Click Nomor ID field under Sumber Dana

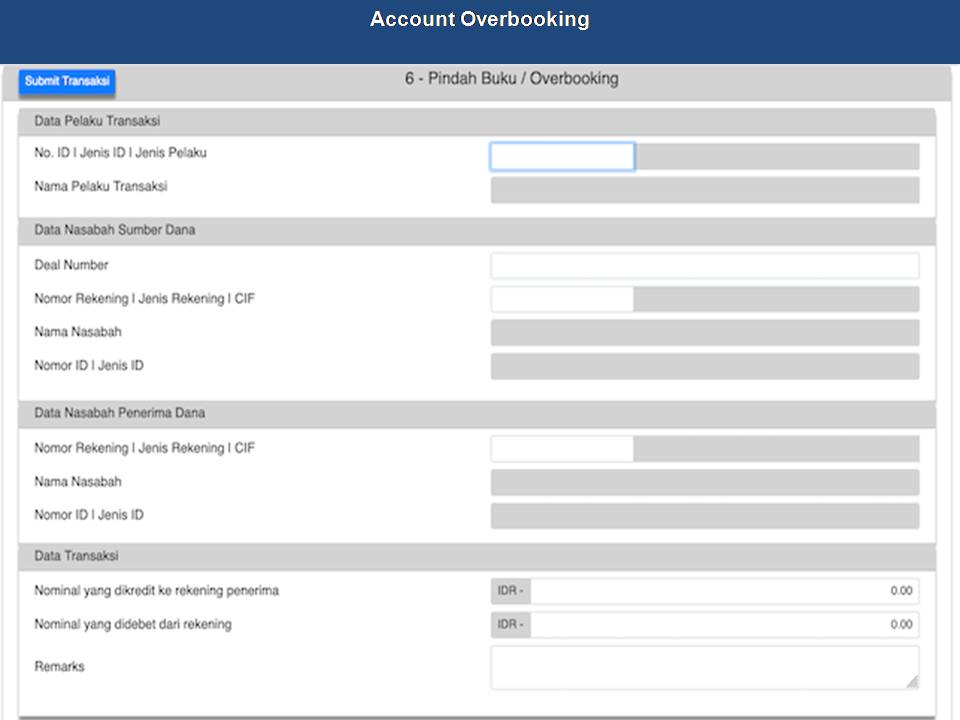[704, 366]
